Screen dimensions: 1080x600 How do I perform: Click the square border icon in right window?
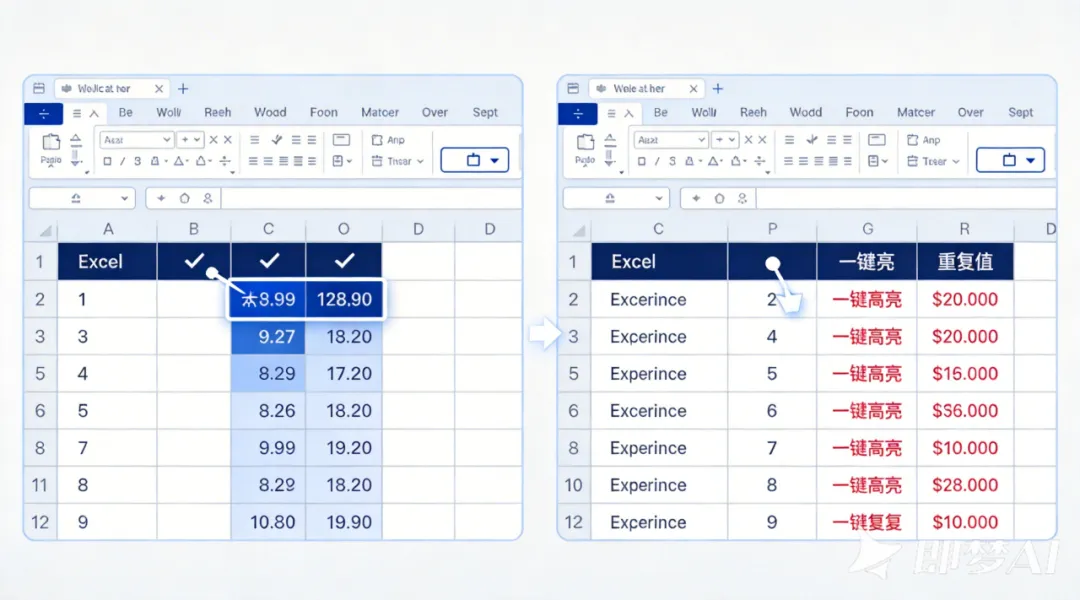pyautogui.click(x=641, y=161)
